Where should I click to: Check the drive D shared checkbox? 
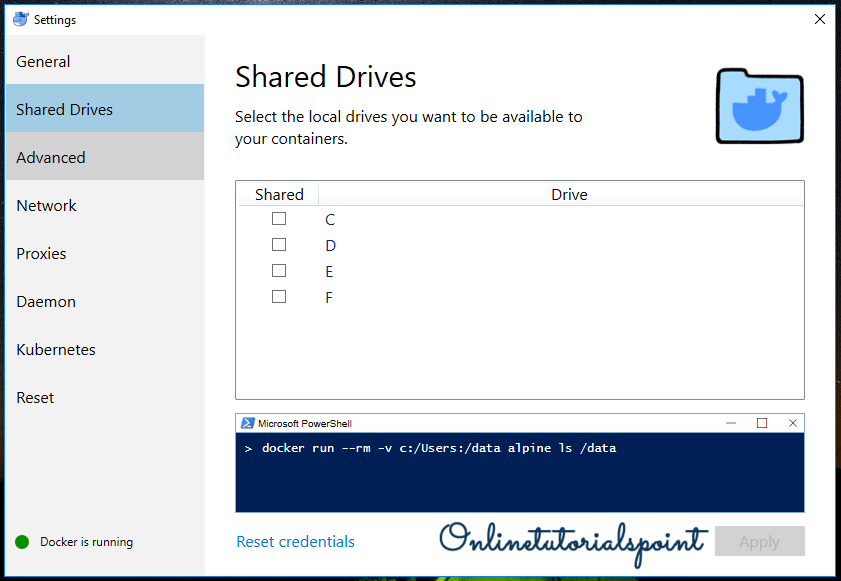[x=279, y=245]
